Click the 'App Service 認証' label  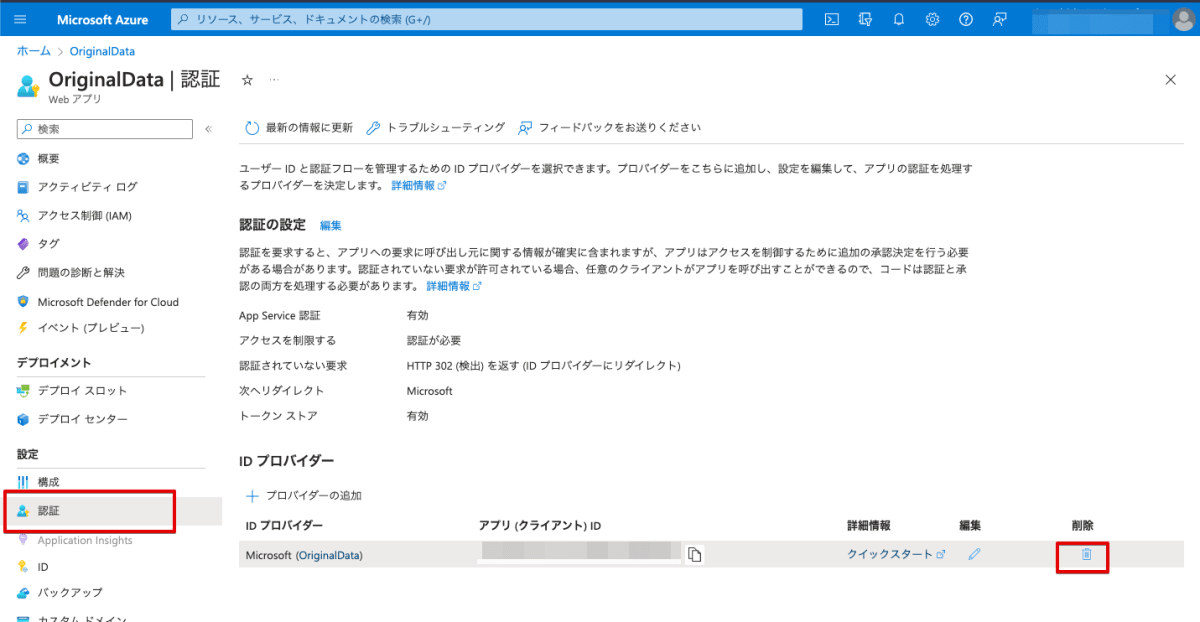[x=280, y=315]
